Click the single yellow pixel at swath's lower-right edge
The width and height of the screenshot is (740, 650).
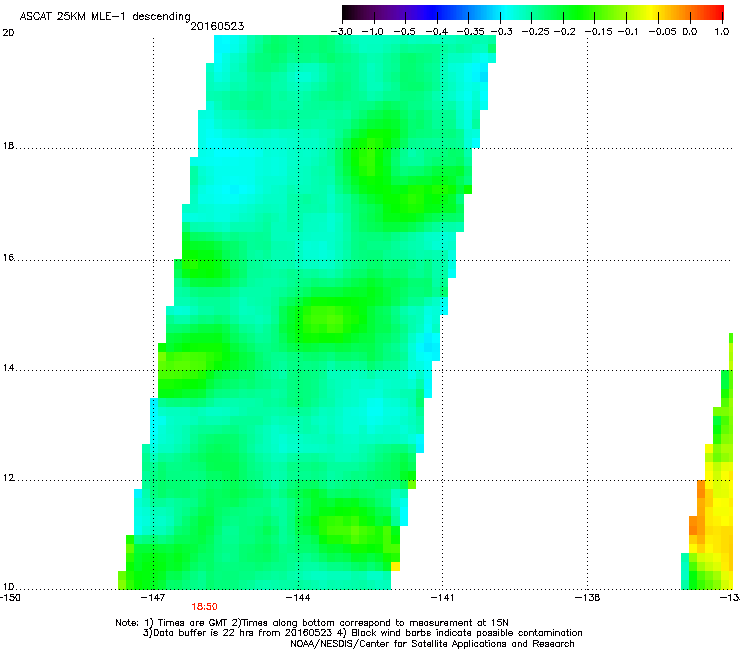pyautogui.click(x=395, y=566)
